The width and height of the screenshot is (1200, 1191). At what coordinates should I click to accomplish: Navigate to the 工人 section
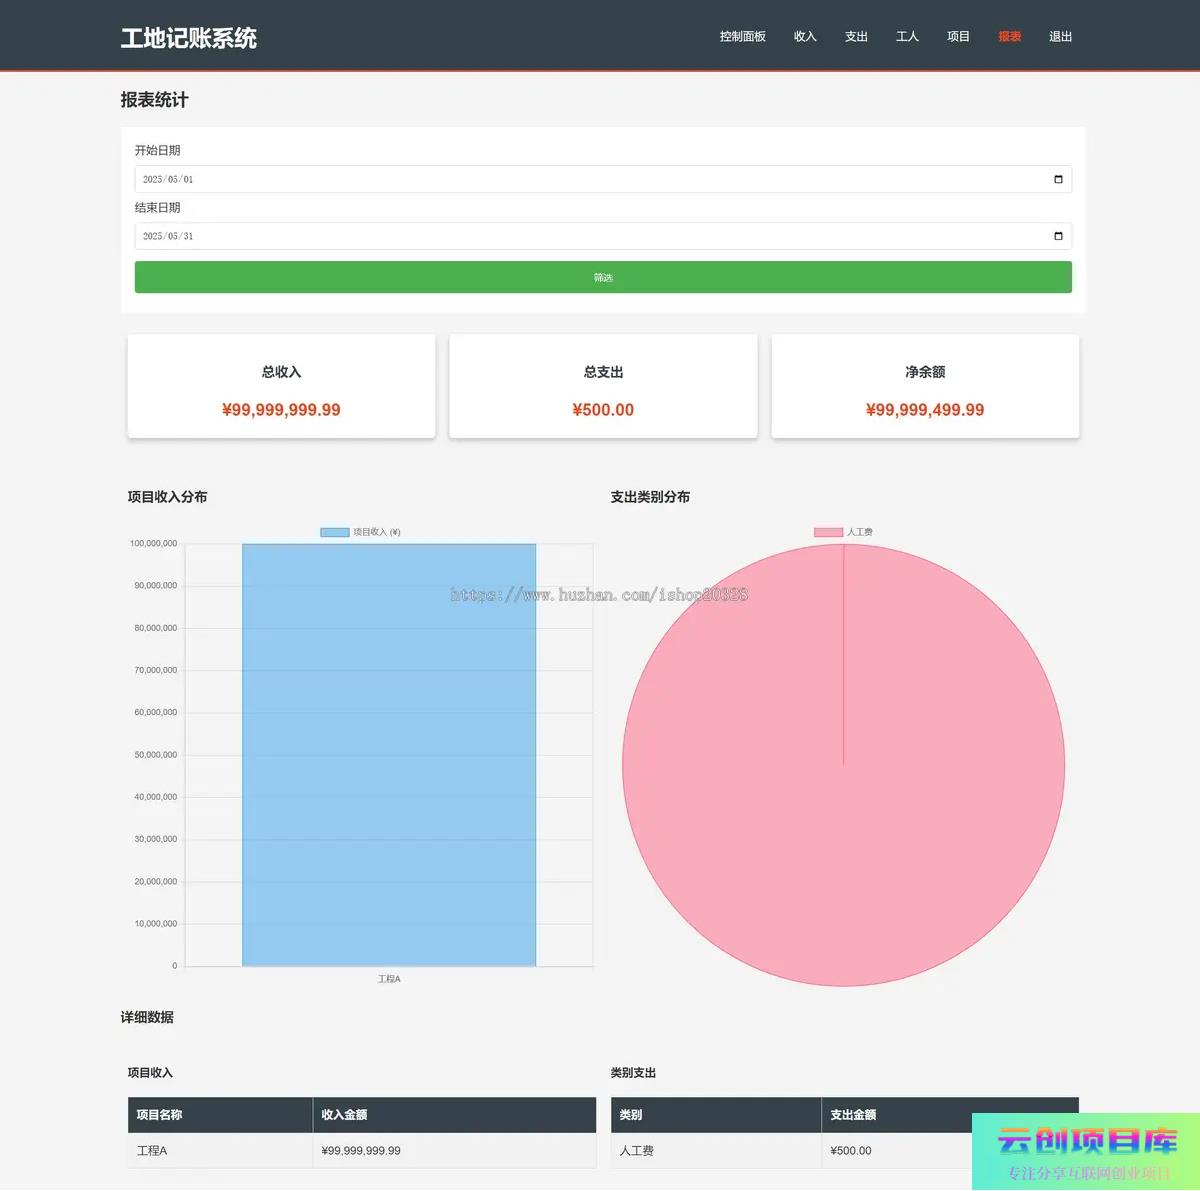pos(907,37)
